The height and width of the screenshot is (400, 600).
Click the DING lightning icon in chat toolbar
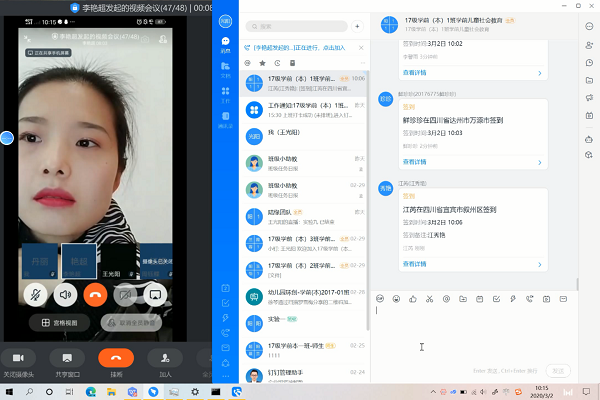[x=513, y=299]
